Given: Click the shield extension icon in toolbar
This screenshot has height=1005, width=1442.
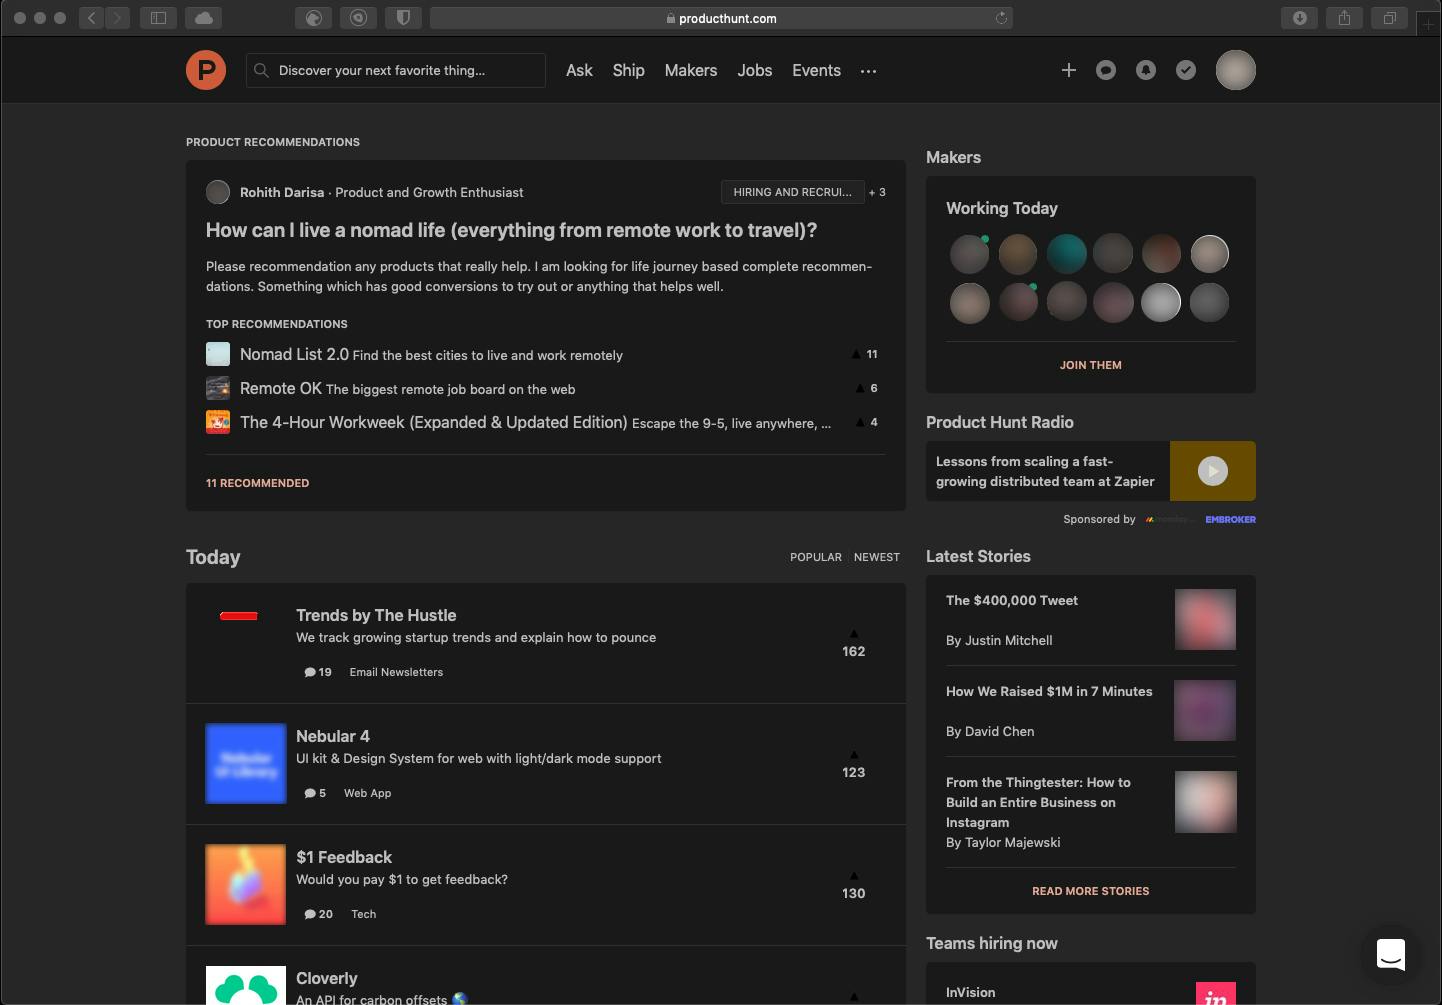Looking at the screenshot, I should 403,18.
